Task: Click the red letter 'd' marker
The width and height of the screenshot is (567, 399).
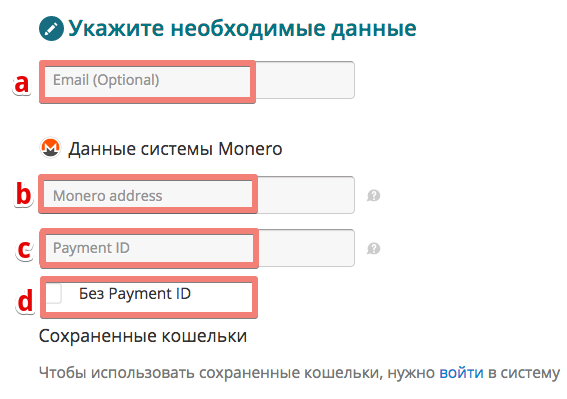Action: point(25,300)
